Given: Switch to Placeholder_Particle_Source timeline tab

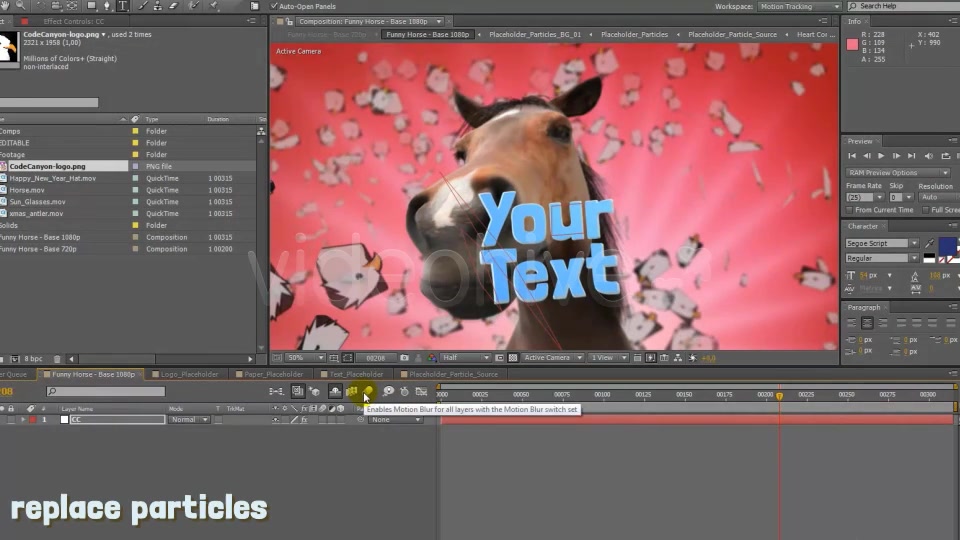Looking at the screenshot, I should (453, 374).
